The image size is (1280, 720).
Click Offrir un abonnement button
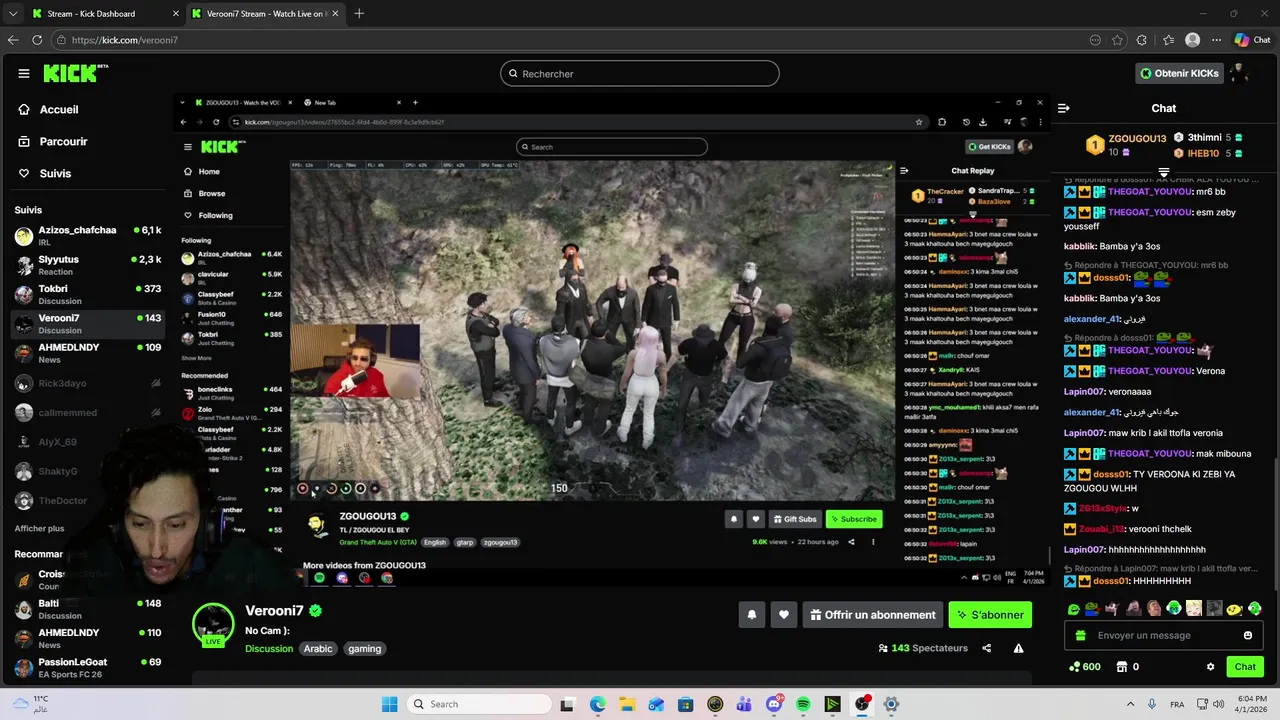tap(873, 615)
